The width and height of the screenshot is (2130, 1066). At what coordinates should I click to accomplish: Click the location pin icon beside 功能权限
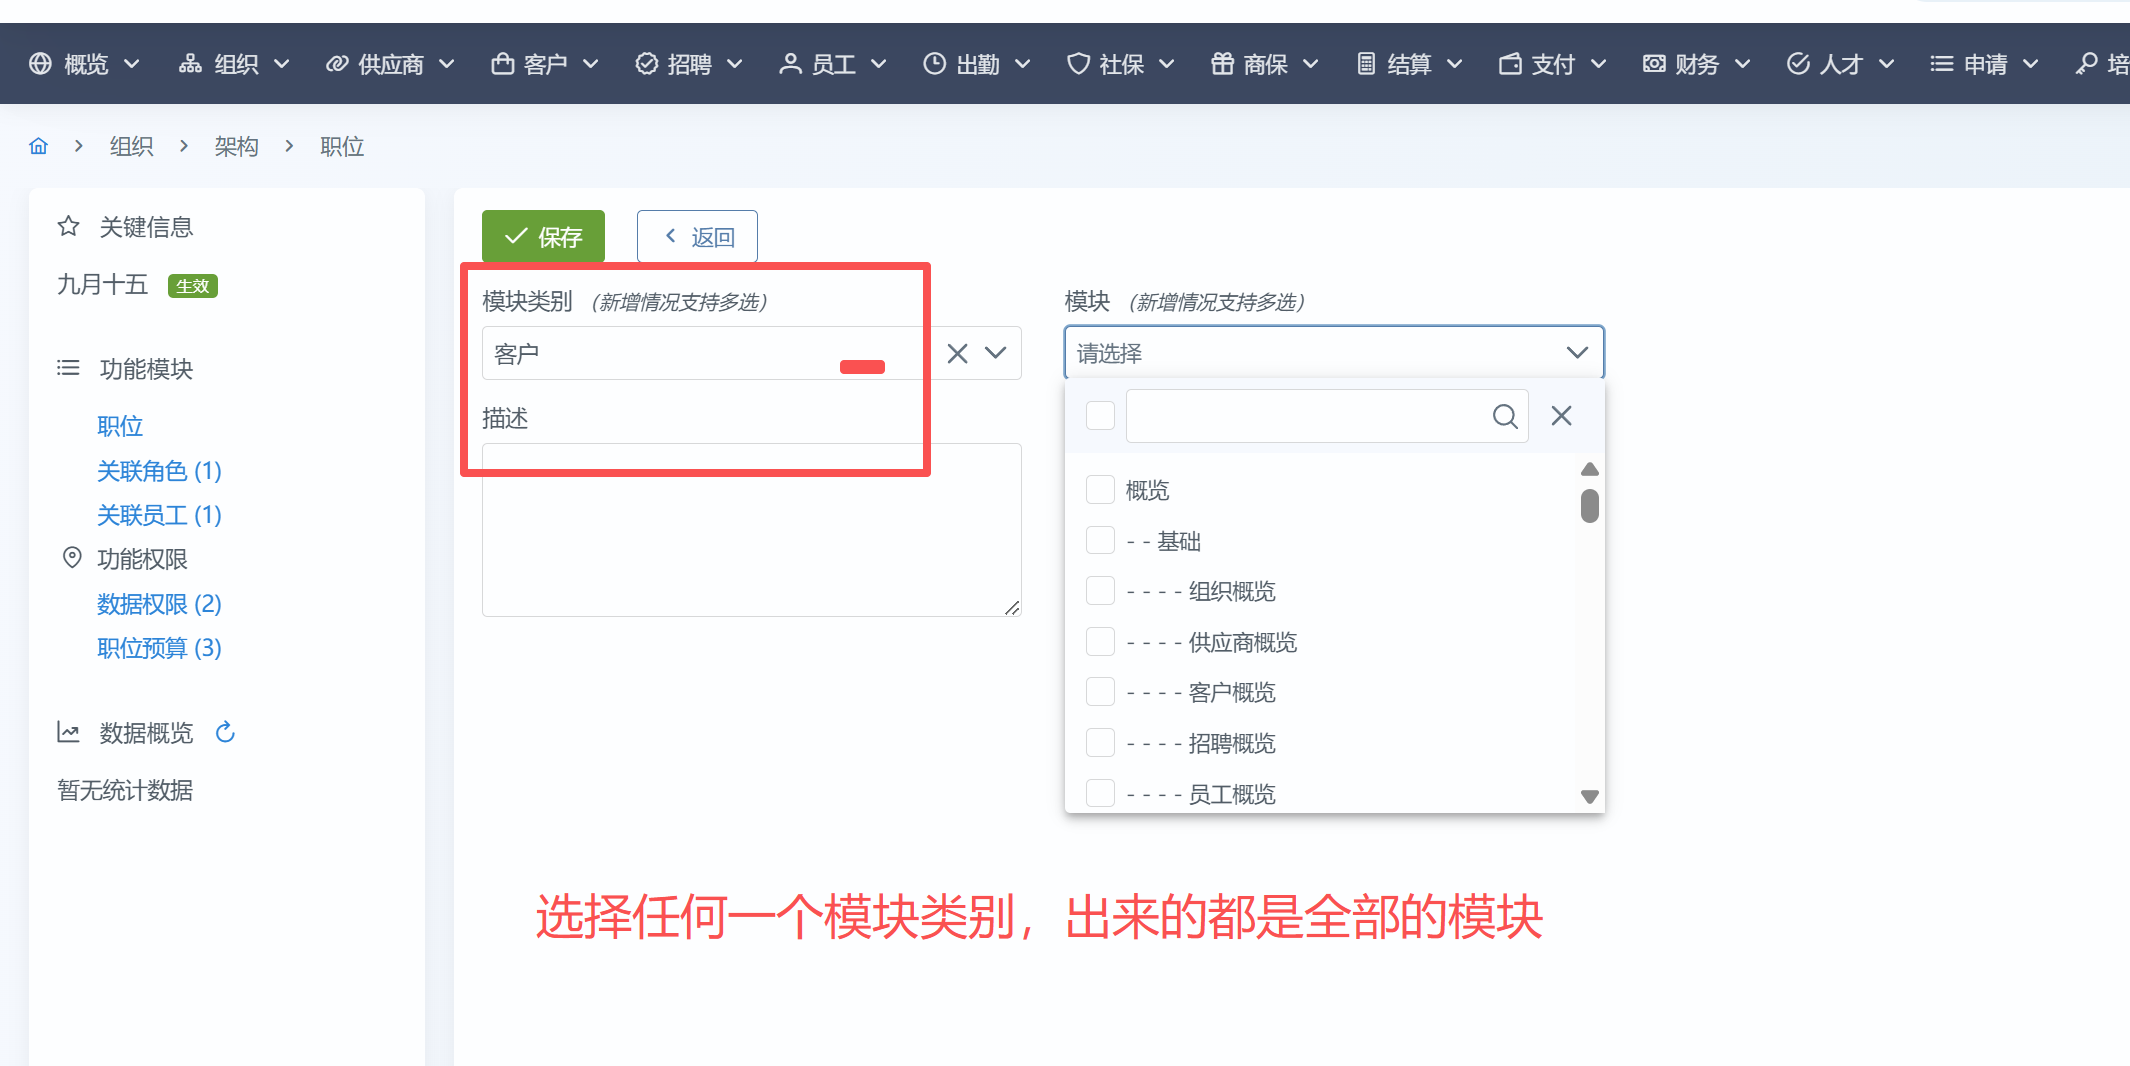[x=72, y=558]
